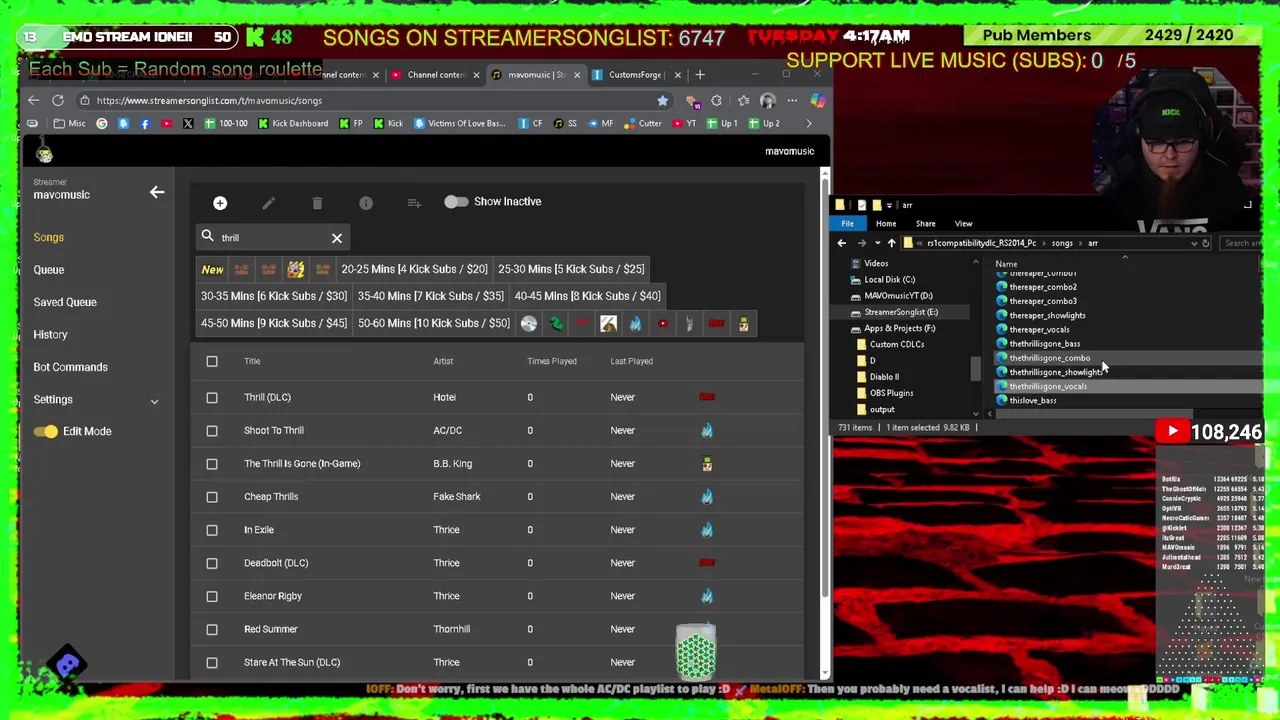Open Bot Commands in sidebar
The width and height of the screenshot is (1280, 720).
point(70,367)
